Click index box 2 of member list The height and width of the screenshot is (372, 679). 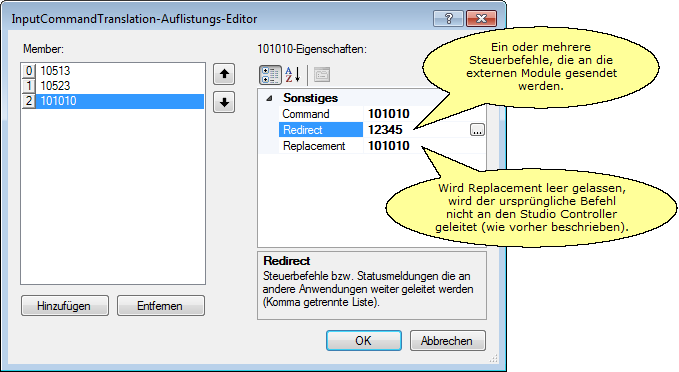(x=29, y=101)
